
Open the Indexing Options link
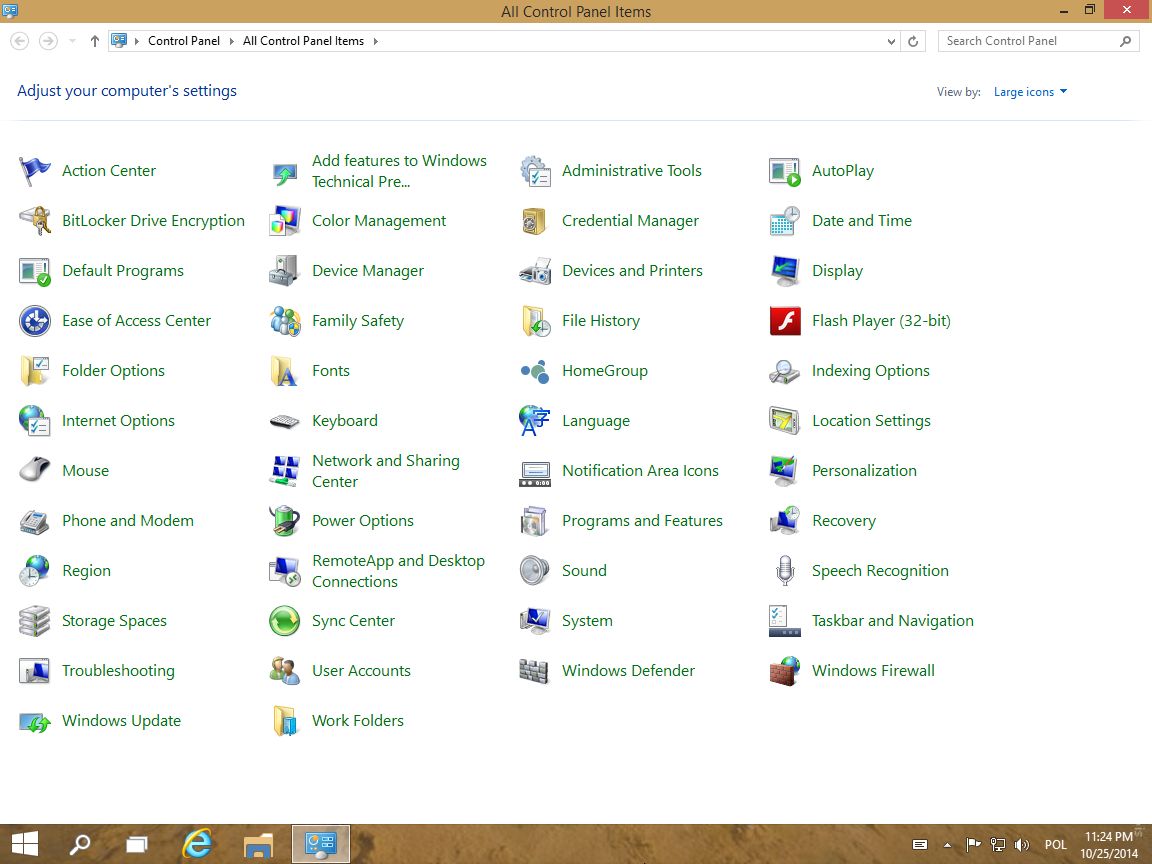[x=871, y=371]
